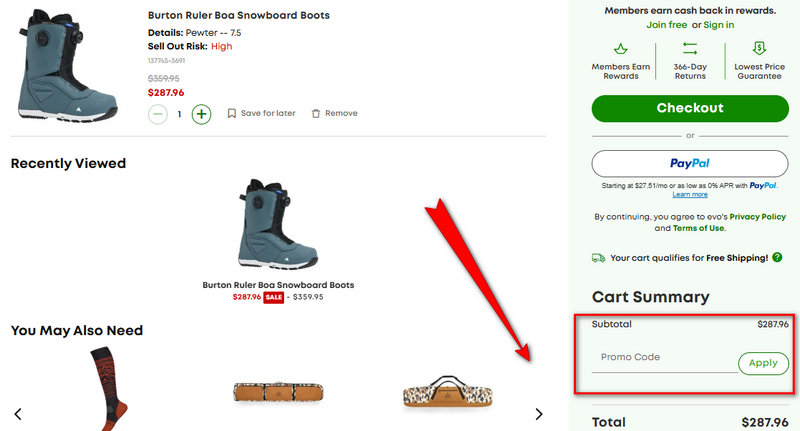Click the Remove trash icon
The width and height of the screenshot is (800, 431).
pyautogui.click(x=316, y=114)
